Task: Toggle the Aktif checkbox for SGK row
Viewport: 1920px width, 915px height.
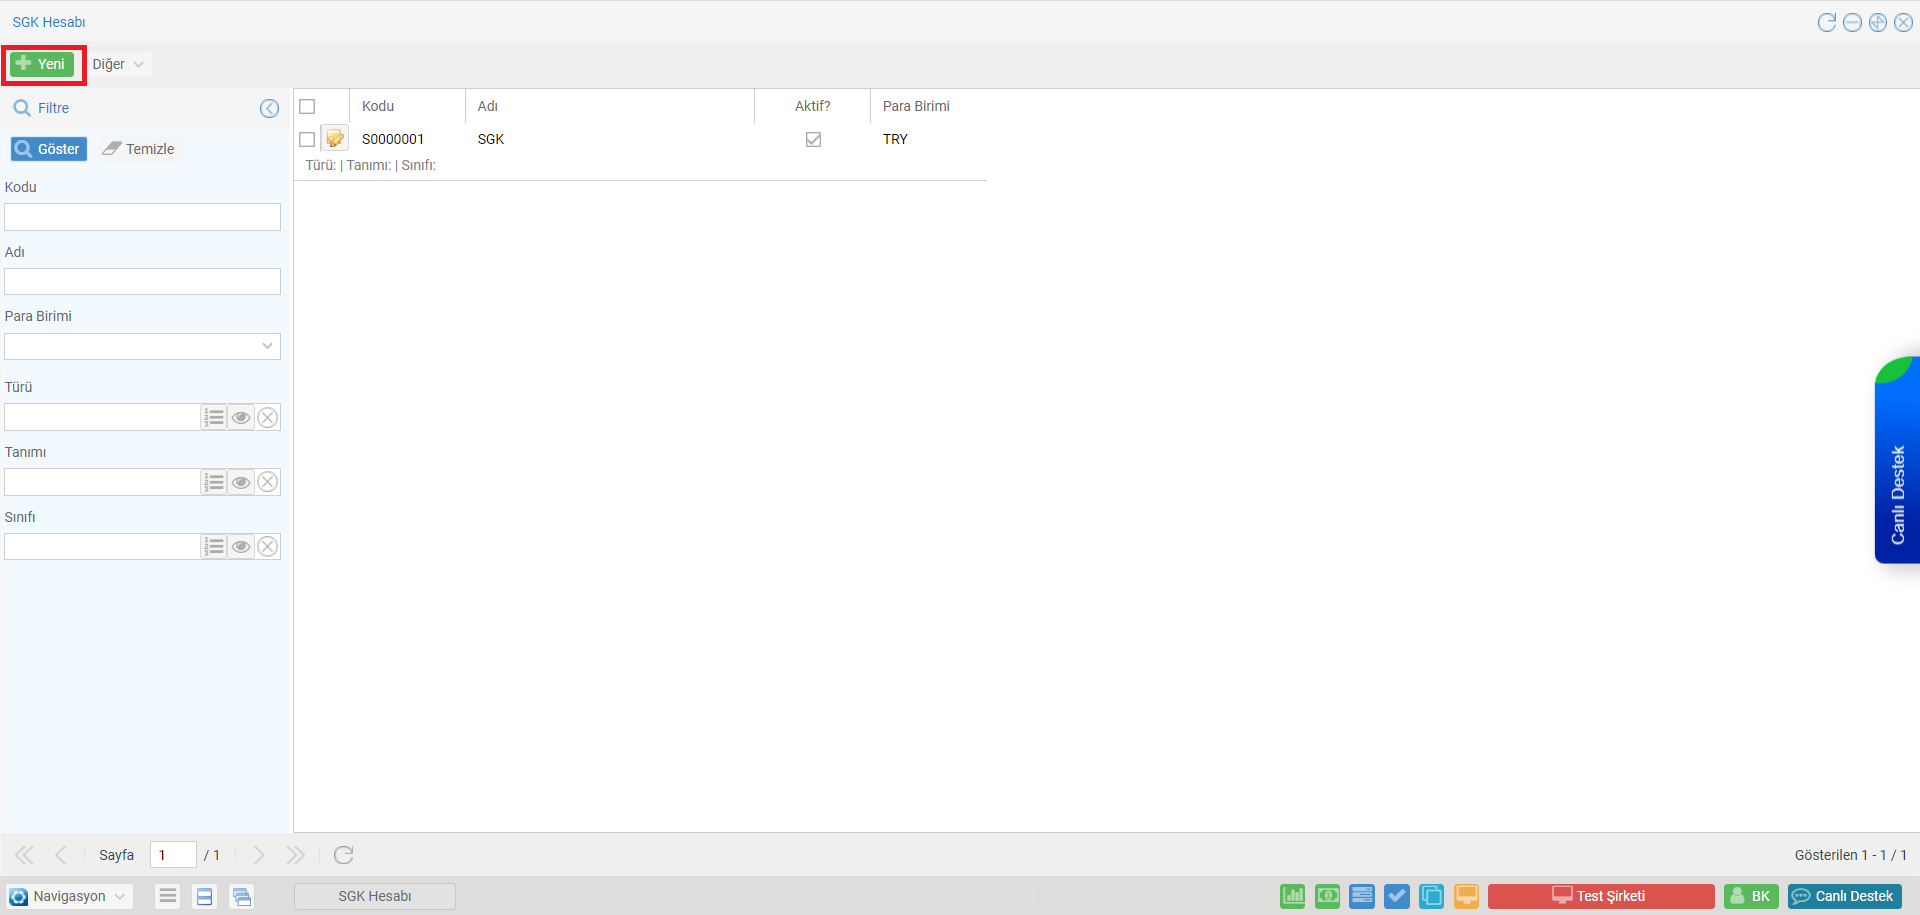Action: coord(813,139)
